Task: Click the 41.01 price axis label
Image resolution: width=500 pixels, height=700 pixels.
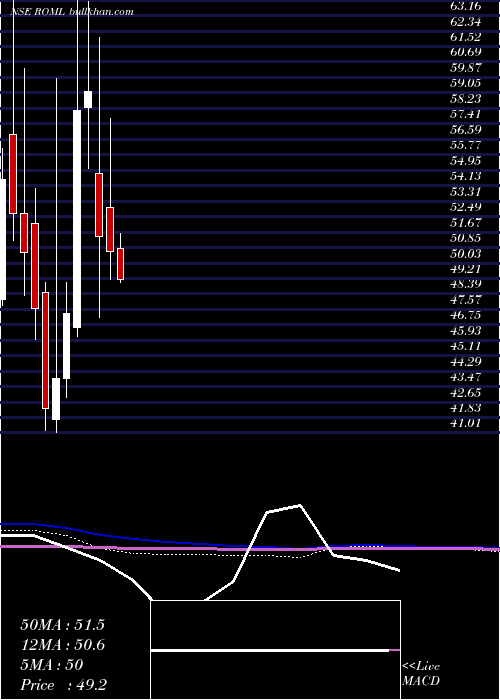Action: pos(466,424)
